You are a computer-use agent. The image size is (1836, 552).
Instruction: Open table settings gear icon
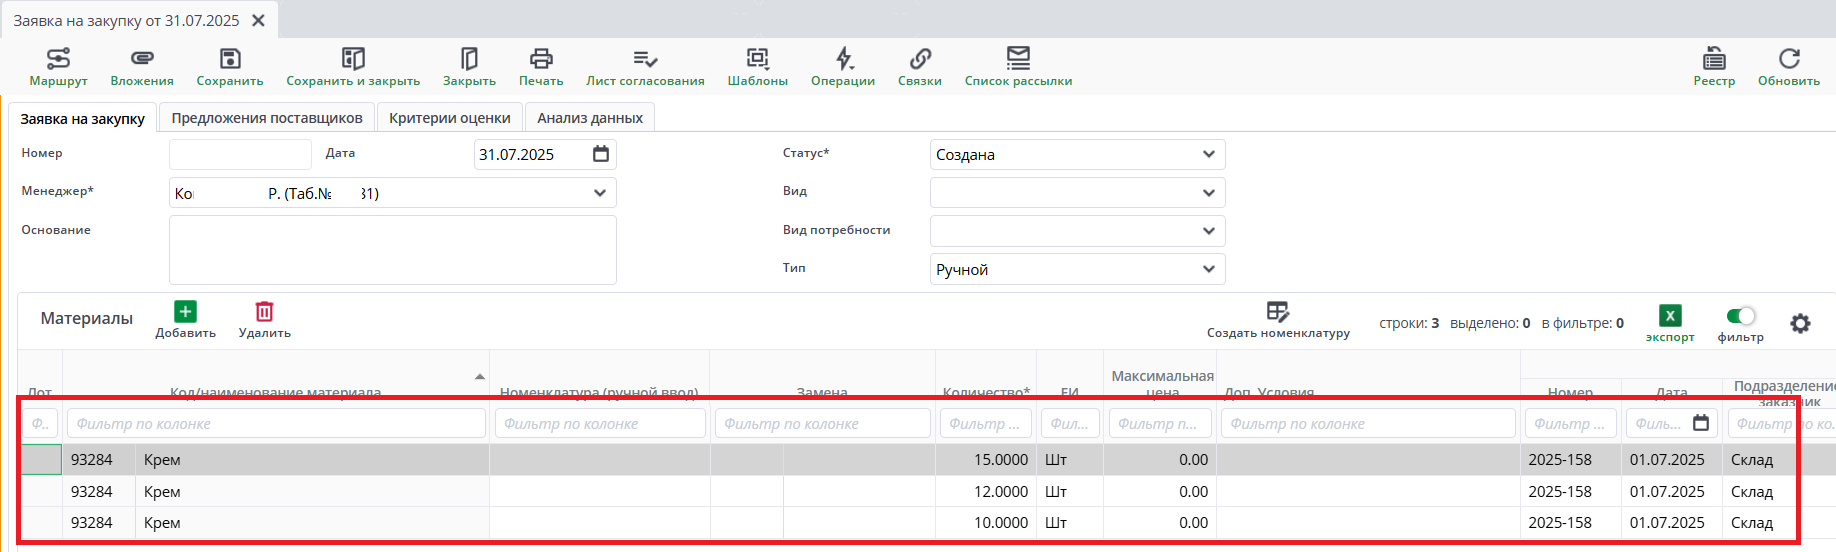pyautogui.click(x=1800, y=323)
